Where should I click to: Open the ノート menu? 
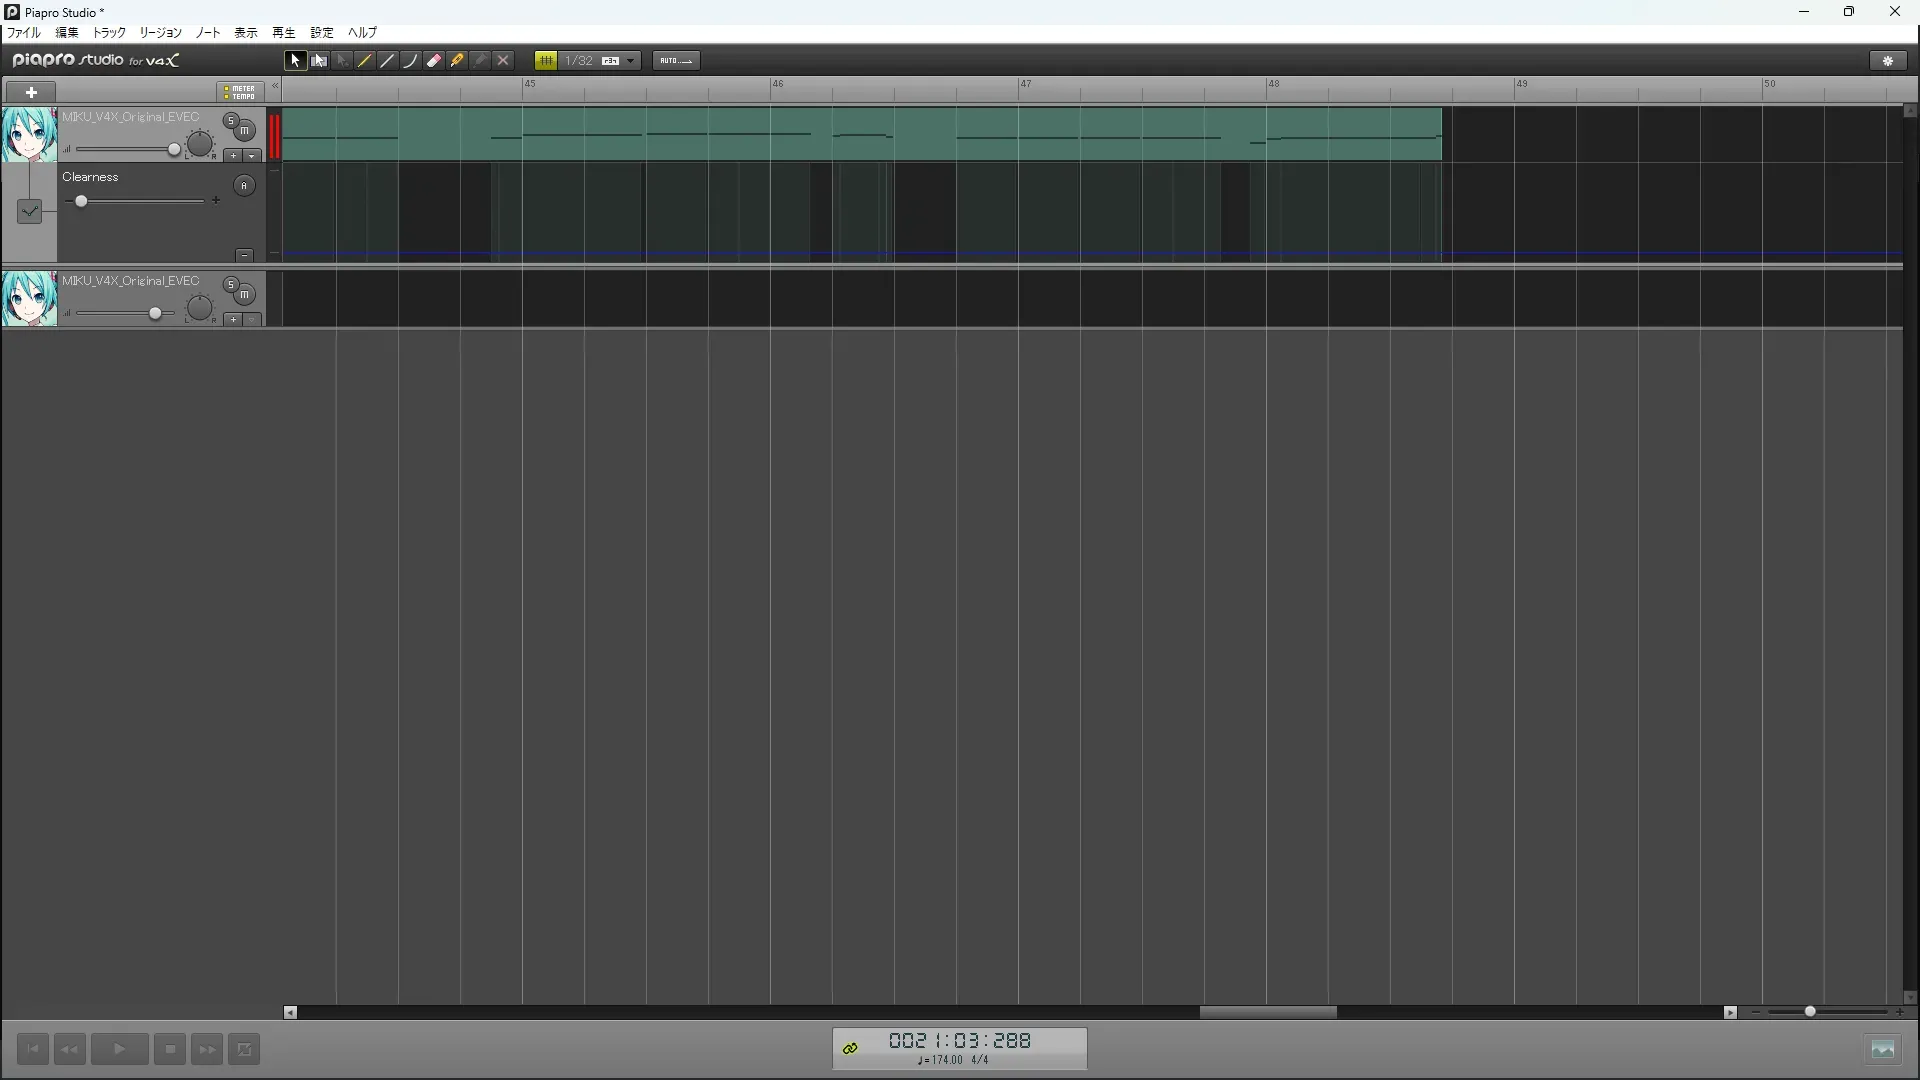pos(208,33)
